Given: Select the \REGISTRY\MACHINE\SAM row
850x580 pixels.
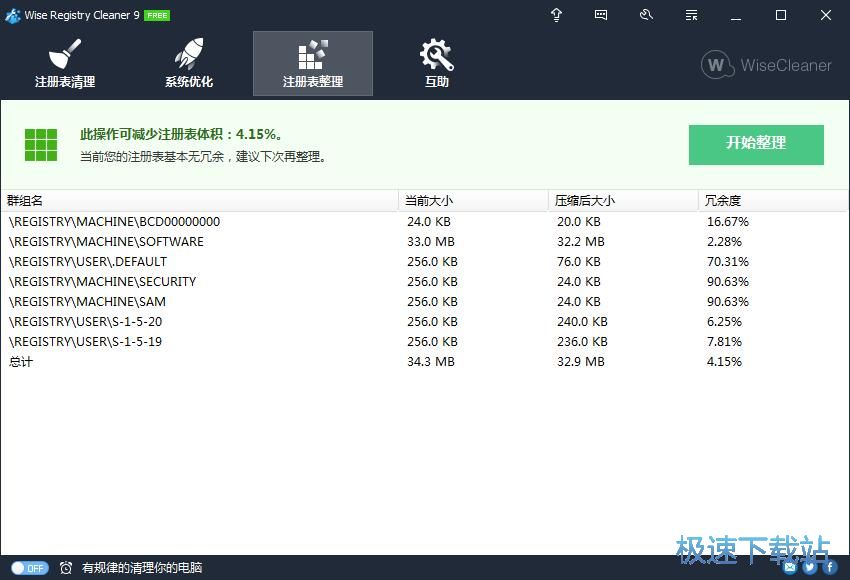Looking at the screenshot, I should [424, 302].
